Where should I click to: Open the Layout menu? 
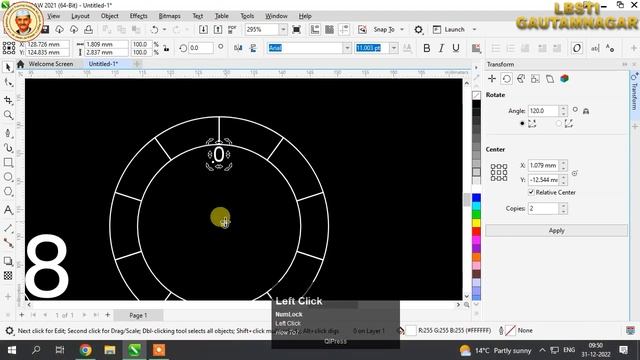click(x=80, y=16)
